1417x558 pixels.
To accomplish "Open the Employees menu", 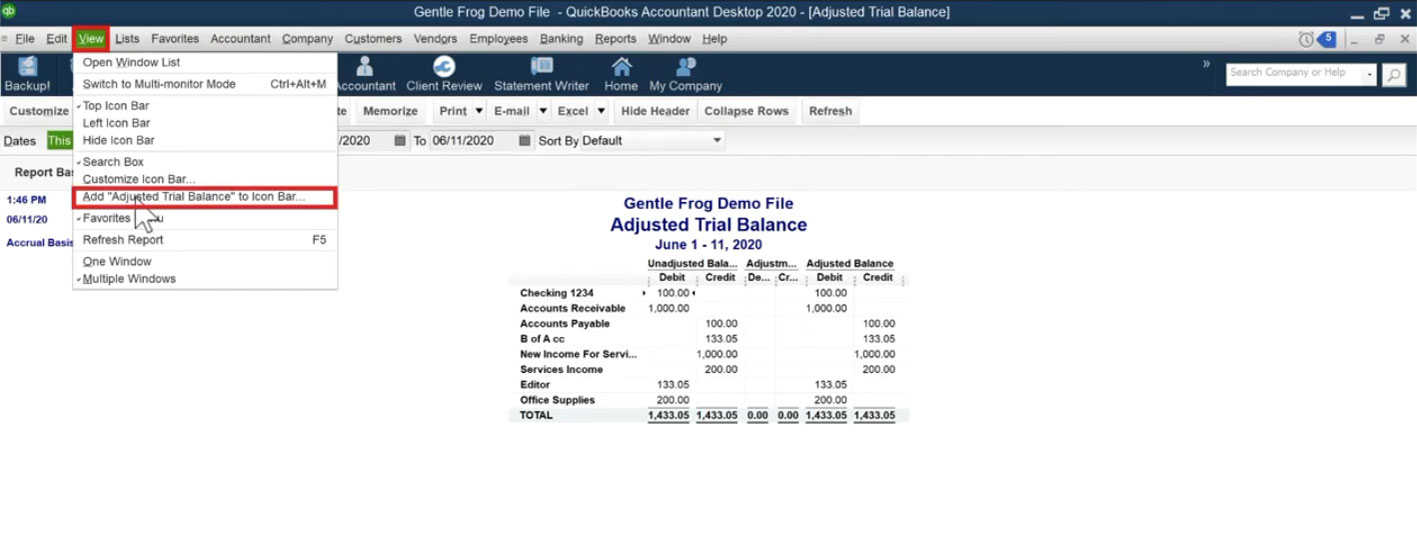I will coord(498,39).
